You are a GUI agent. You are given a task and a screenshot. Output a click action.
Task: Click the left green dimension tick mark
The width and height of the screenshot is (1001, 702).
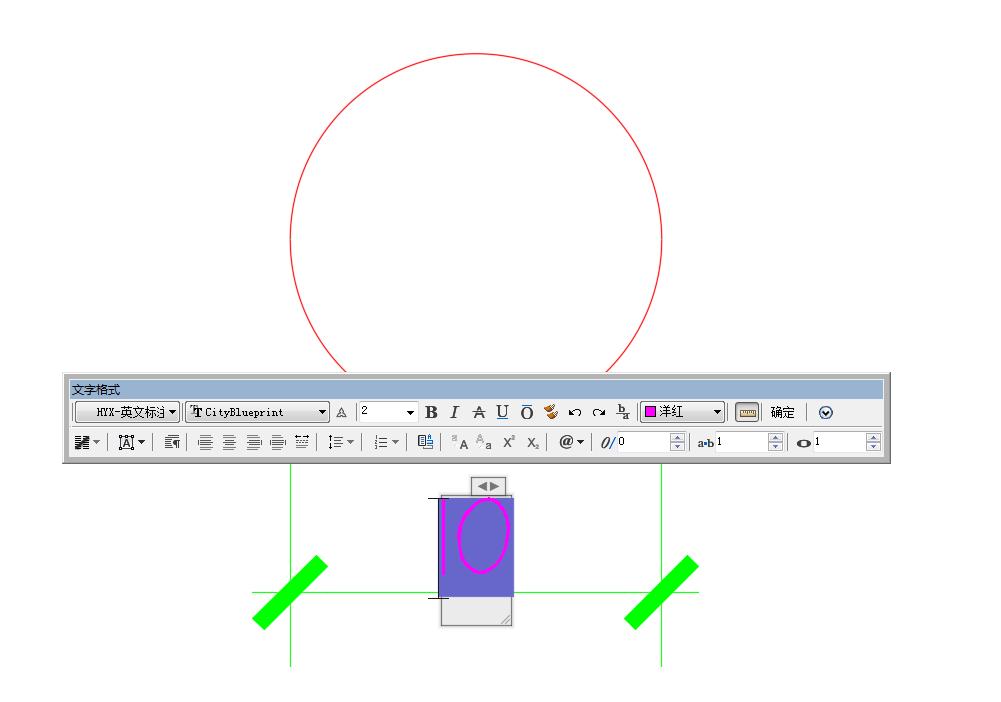click(290, 592)
